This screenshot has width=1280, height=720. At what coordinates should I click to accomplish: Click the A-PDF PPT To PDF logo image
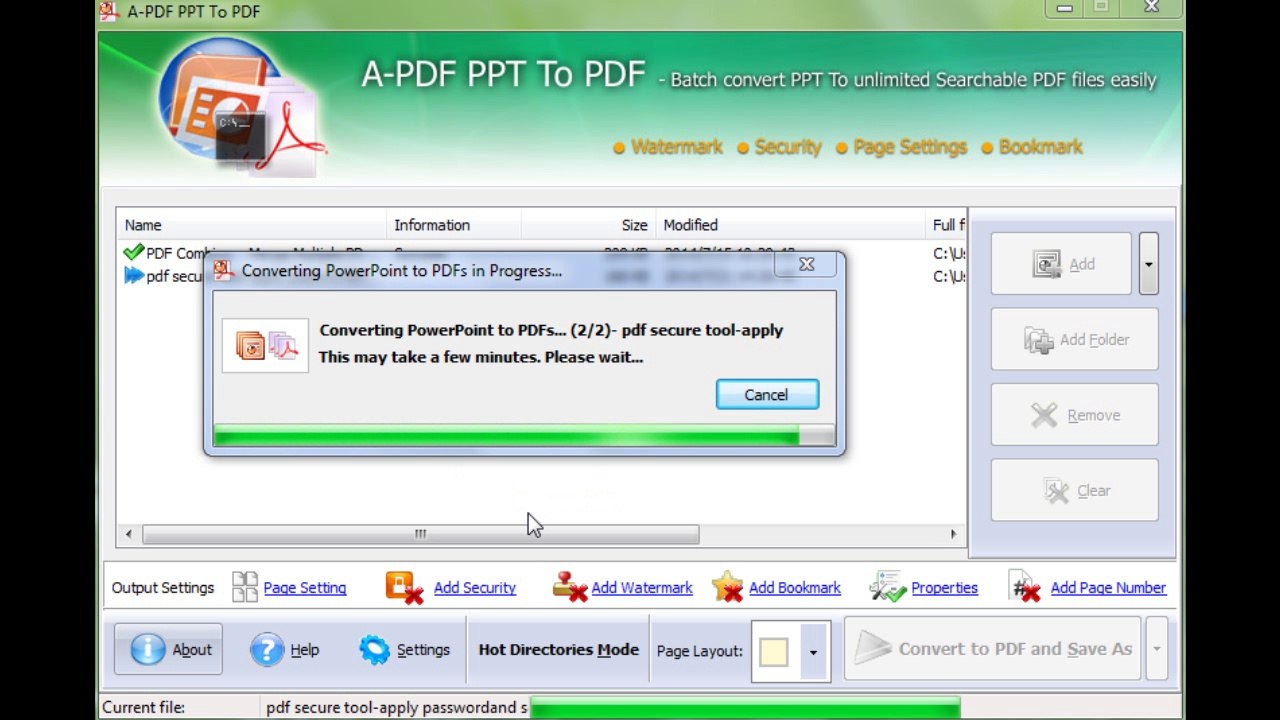click(x=240, y=105)
